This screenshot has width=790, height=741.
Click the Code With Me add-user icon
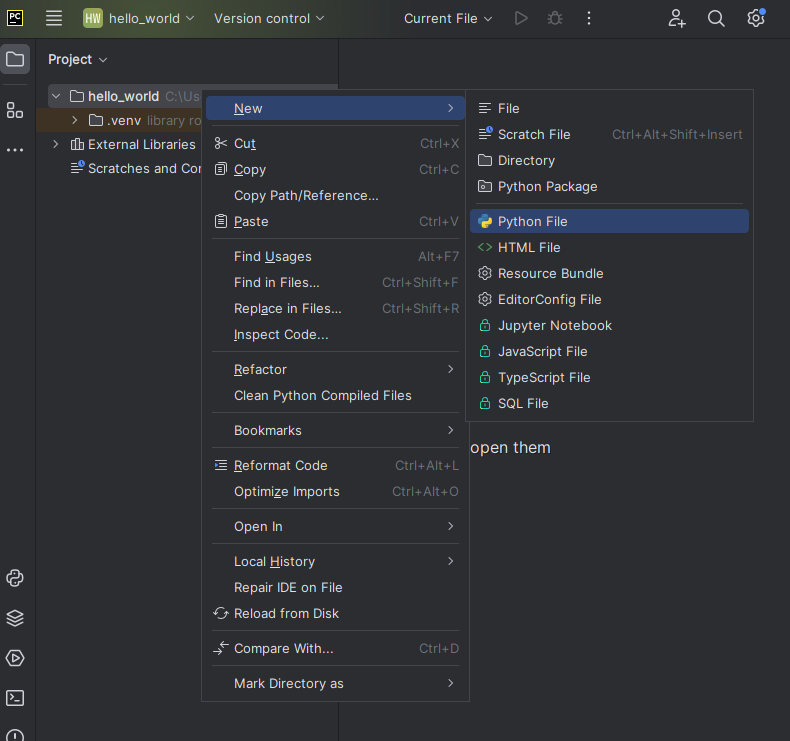(677, 18)
